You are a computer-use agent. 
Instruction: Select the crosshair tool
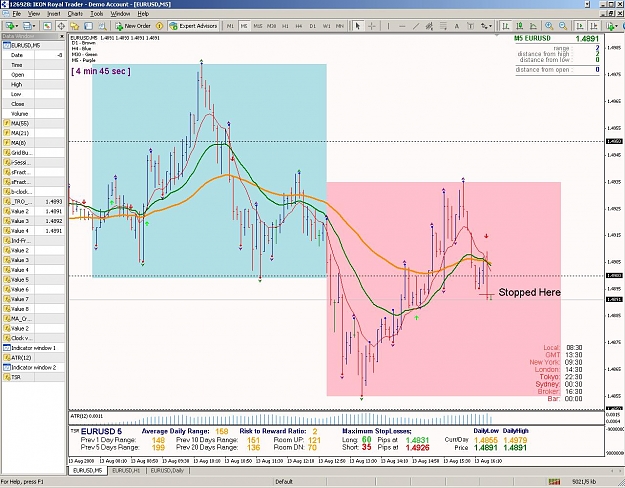pos(371,26)
